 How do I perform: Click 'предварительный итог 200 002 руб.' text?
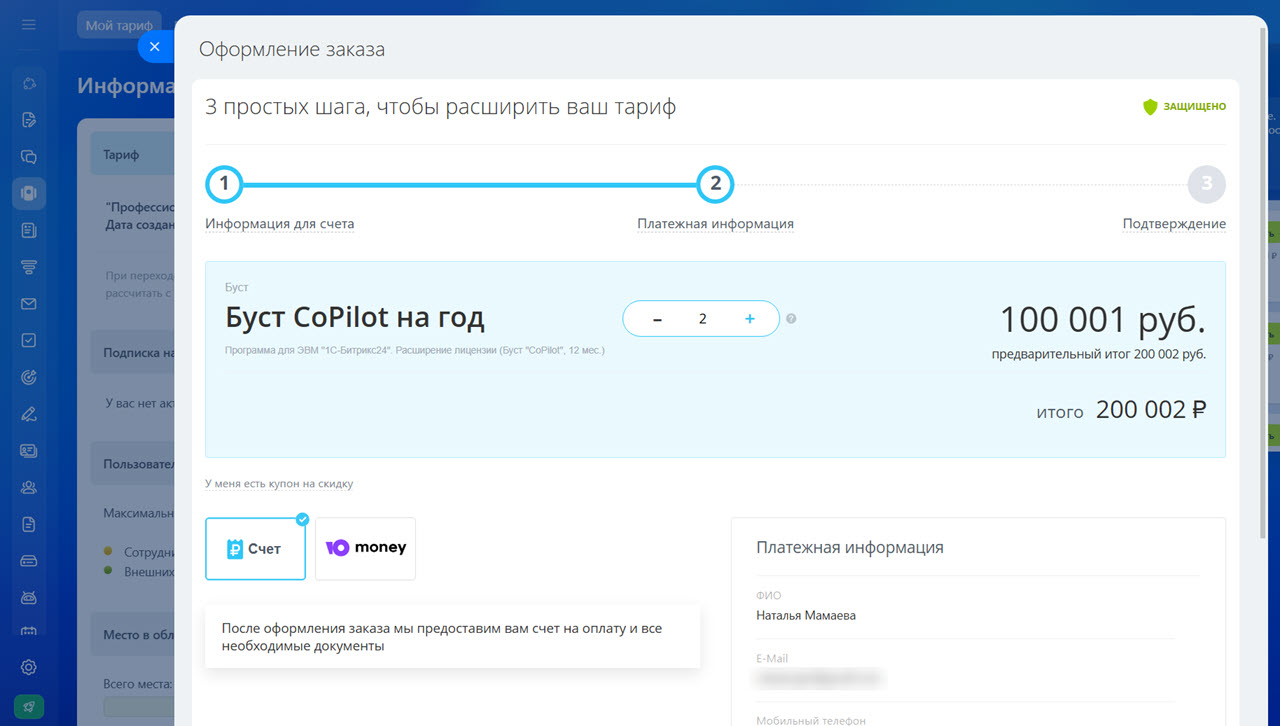point(1099,354)
